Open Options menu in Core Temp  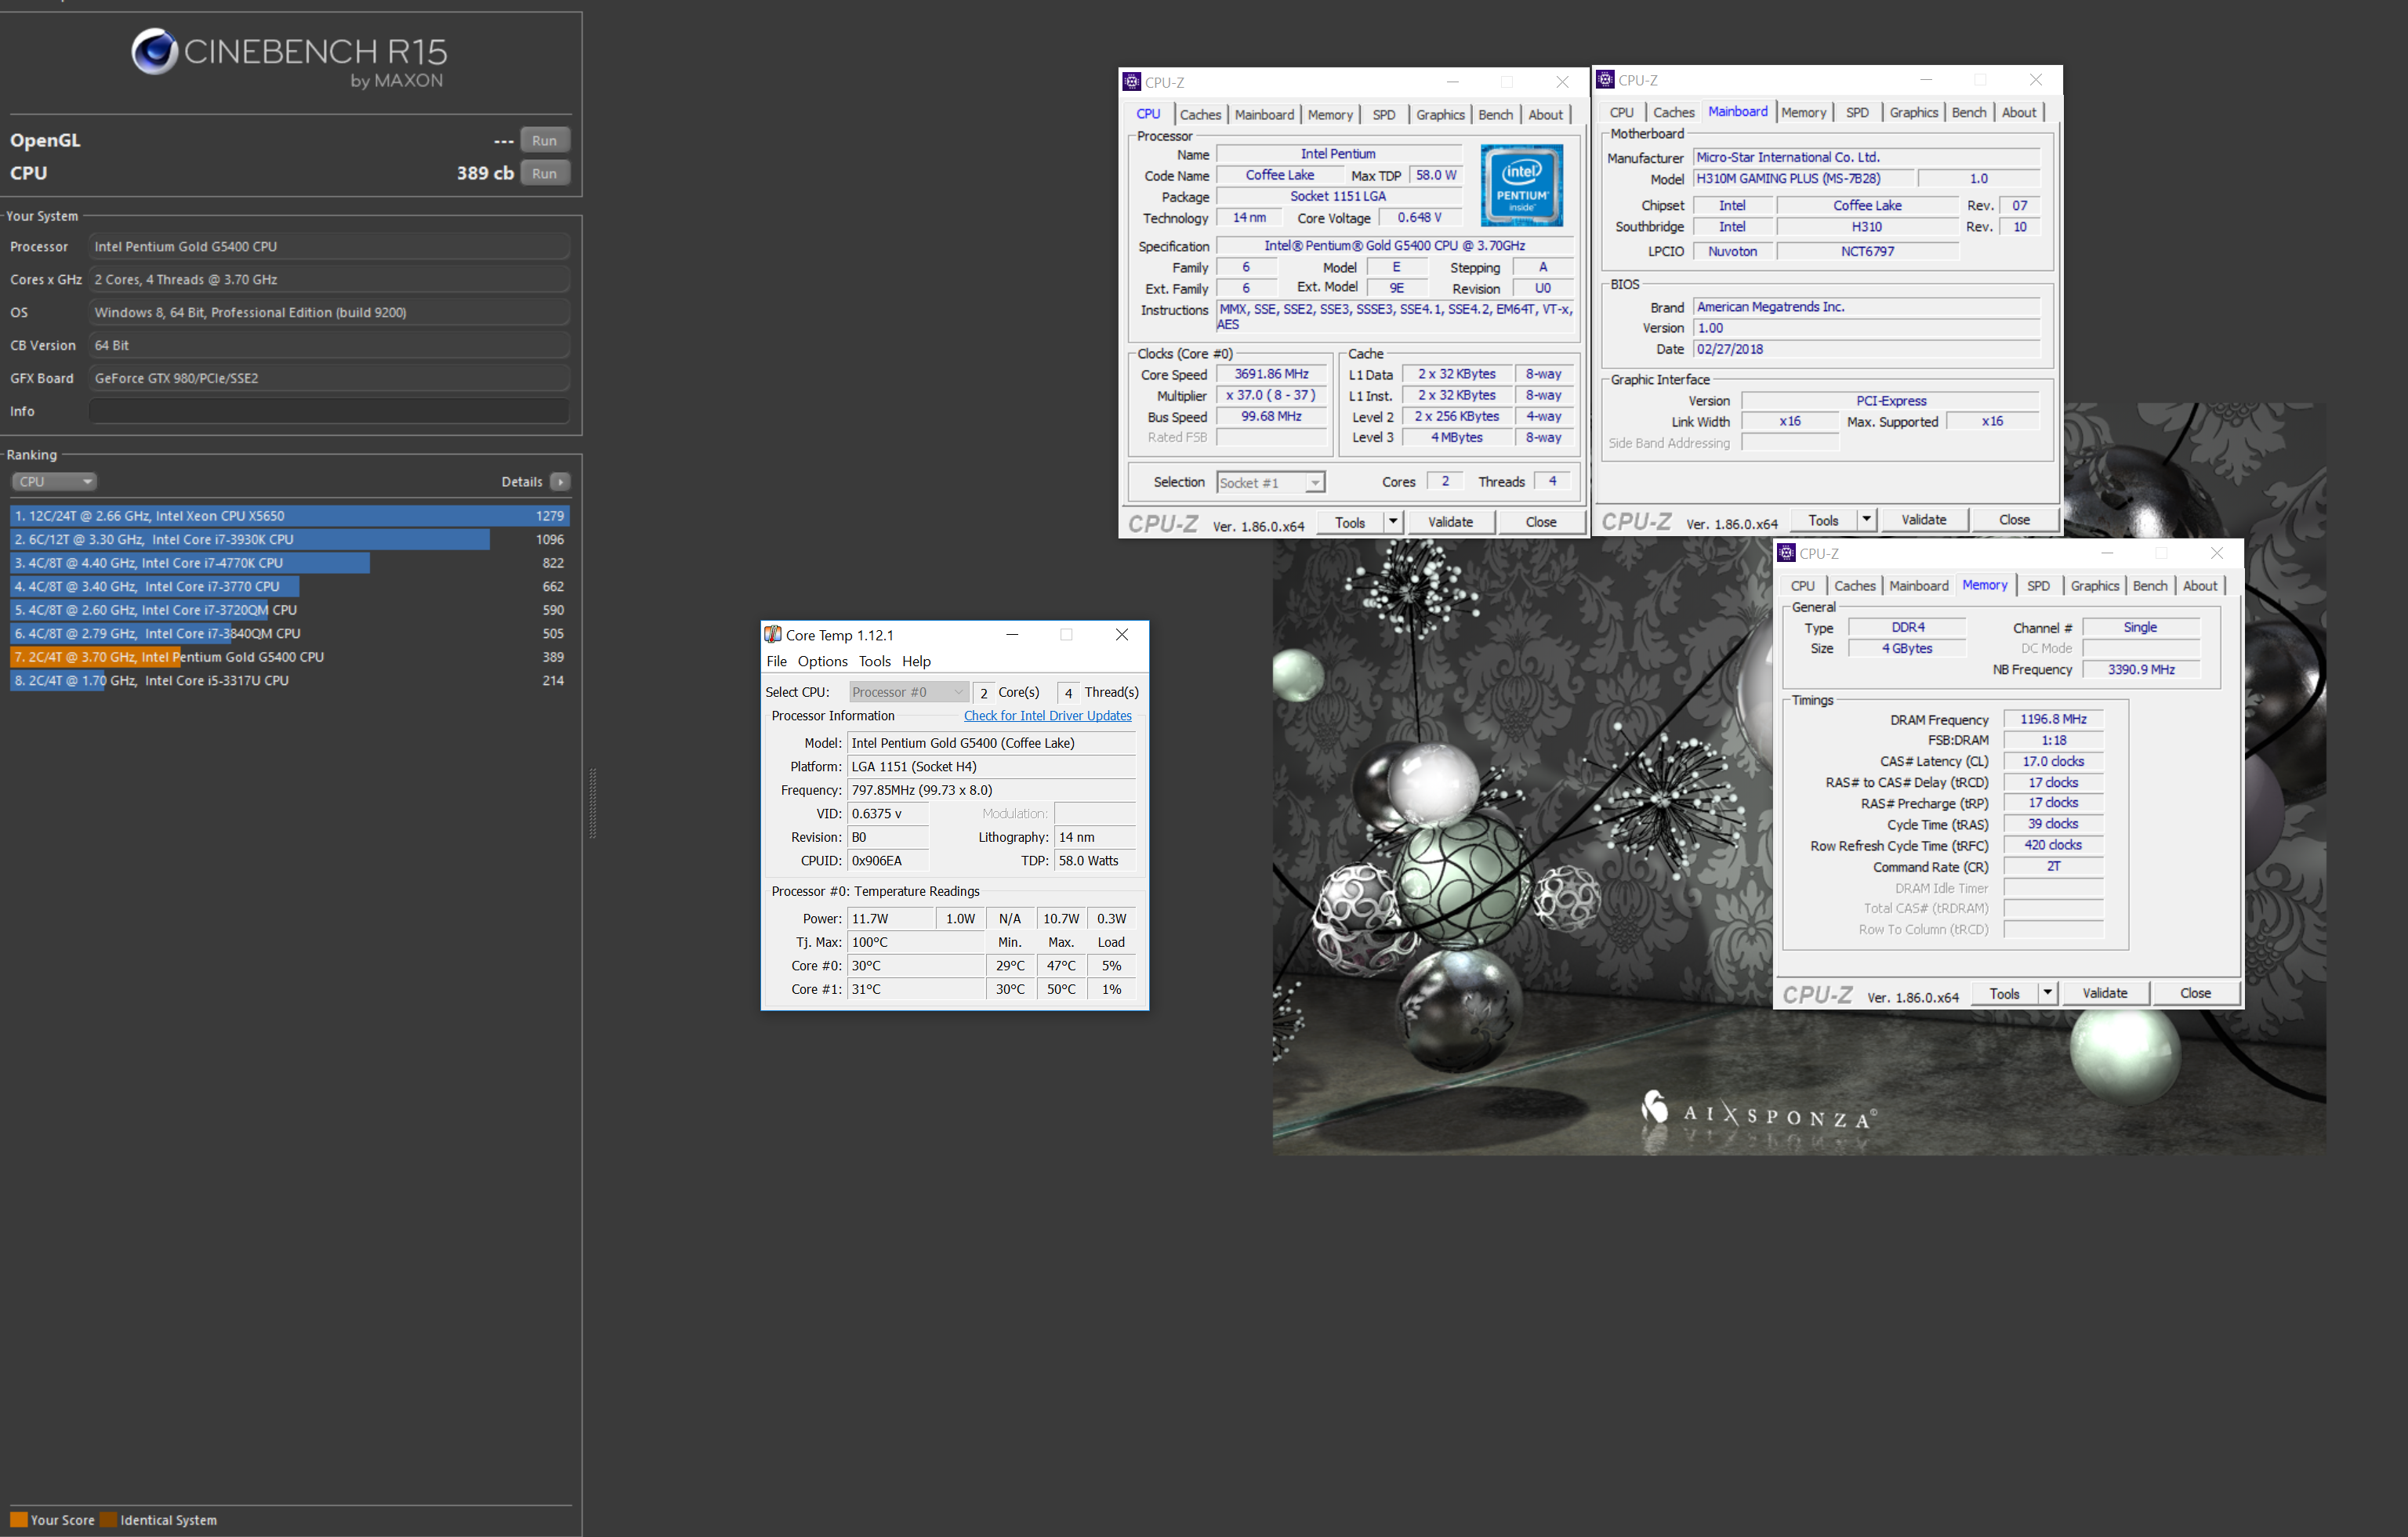[x=822, y=661]
